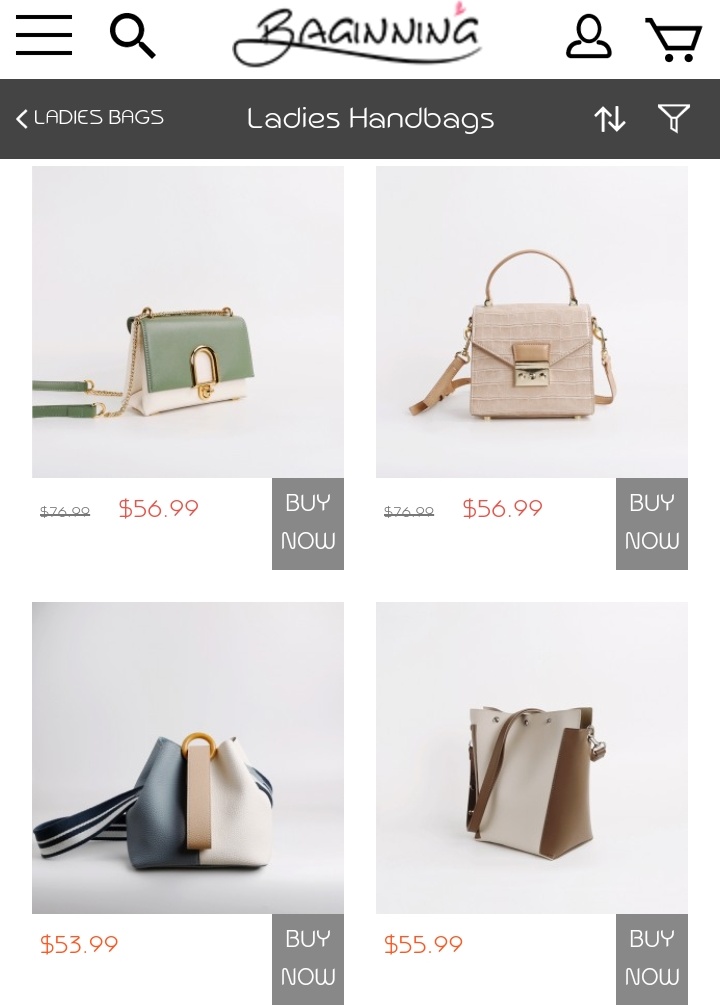The height and width of the screenshot is (1005, 720).
Task: Open the search magnifier icon
Action: tap(133, 37)
